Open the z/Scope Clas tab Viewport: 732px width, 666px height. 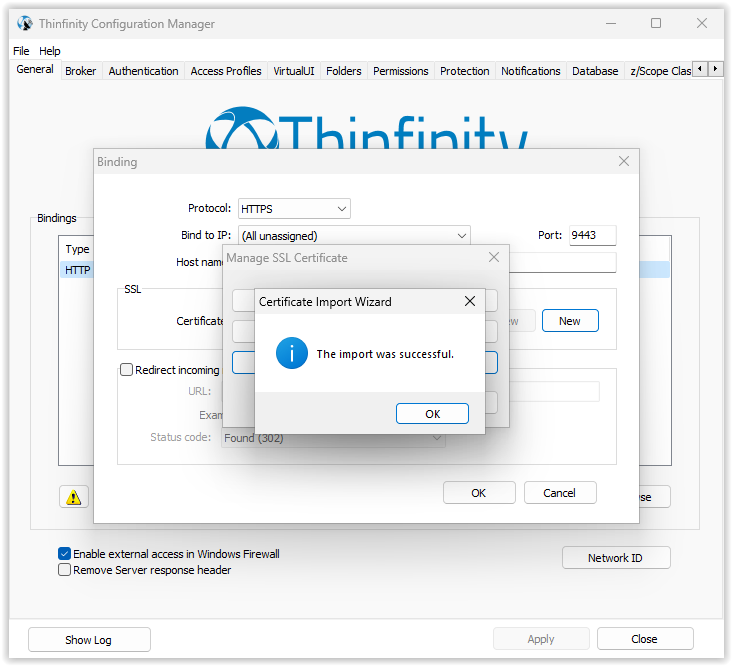point(659,71)
